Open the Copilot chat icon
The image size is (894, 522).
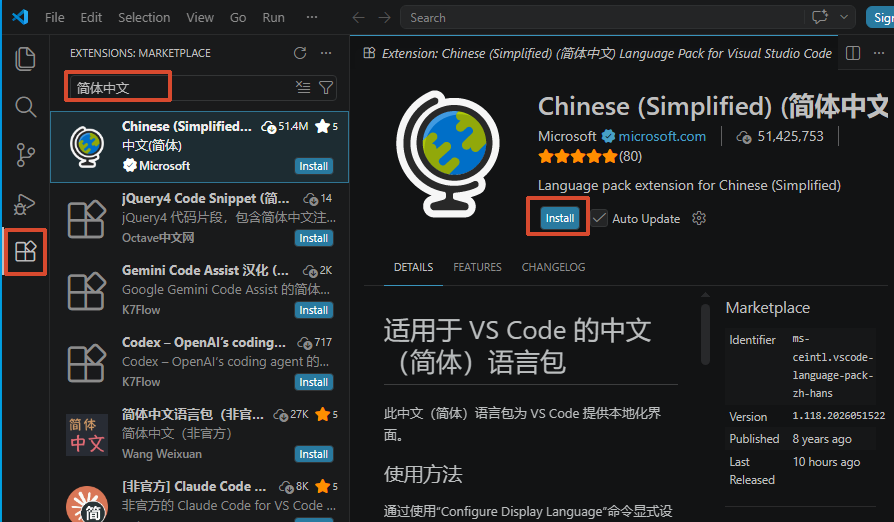[x=820, y=17]
